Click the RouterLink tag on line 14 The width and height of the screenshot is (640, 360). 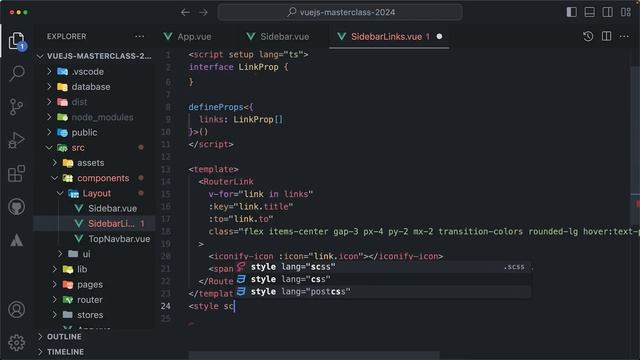coord(228,182)
